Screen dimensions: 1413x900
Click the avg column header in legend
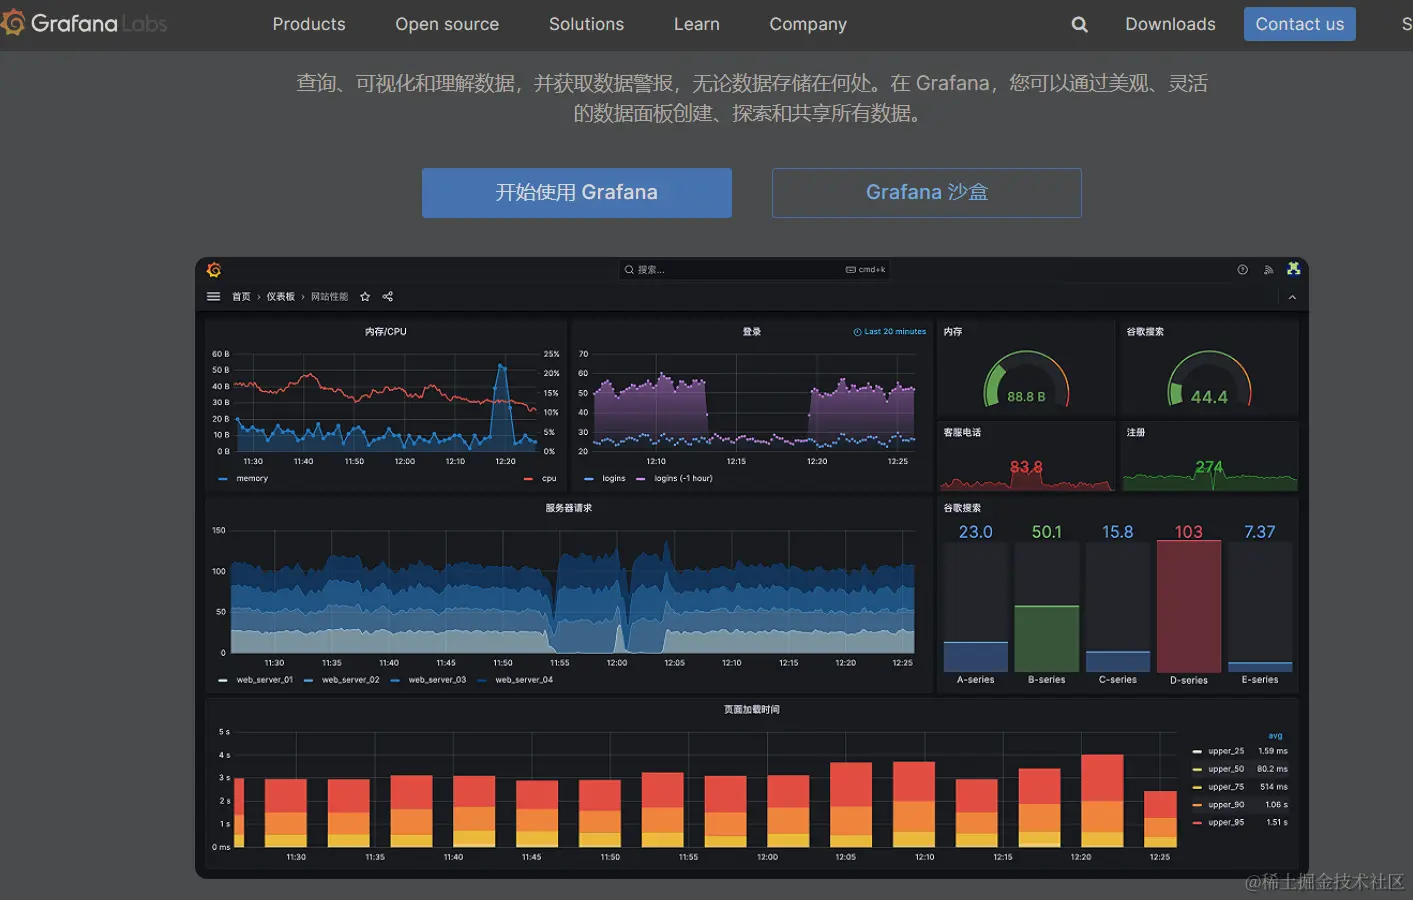tap(1275, 736)
